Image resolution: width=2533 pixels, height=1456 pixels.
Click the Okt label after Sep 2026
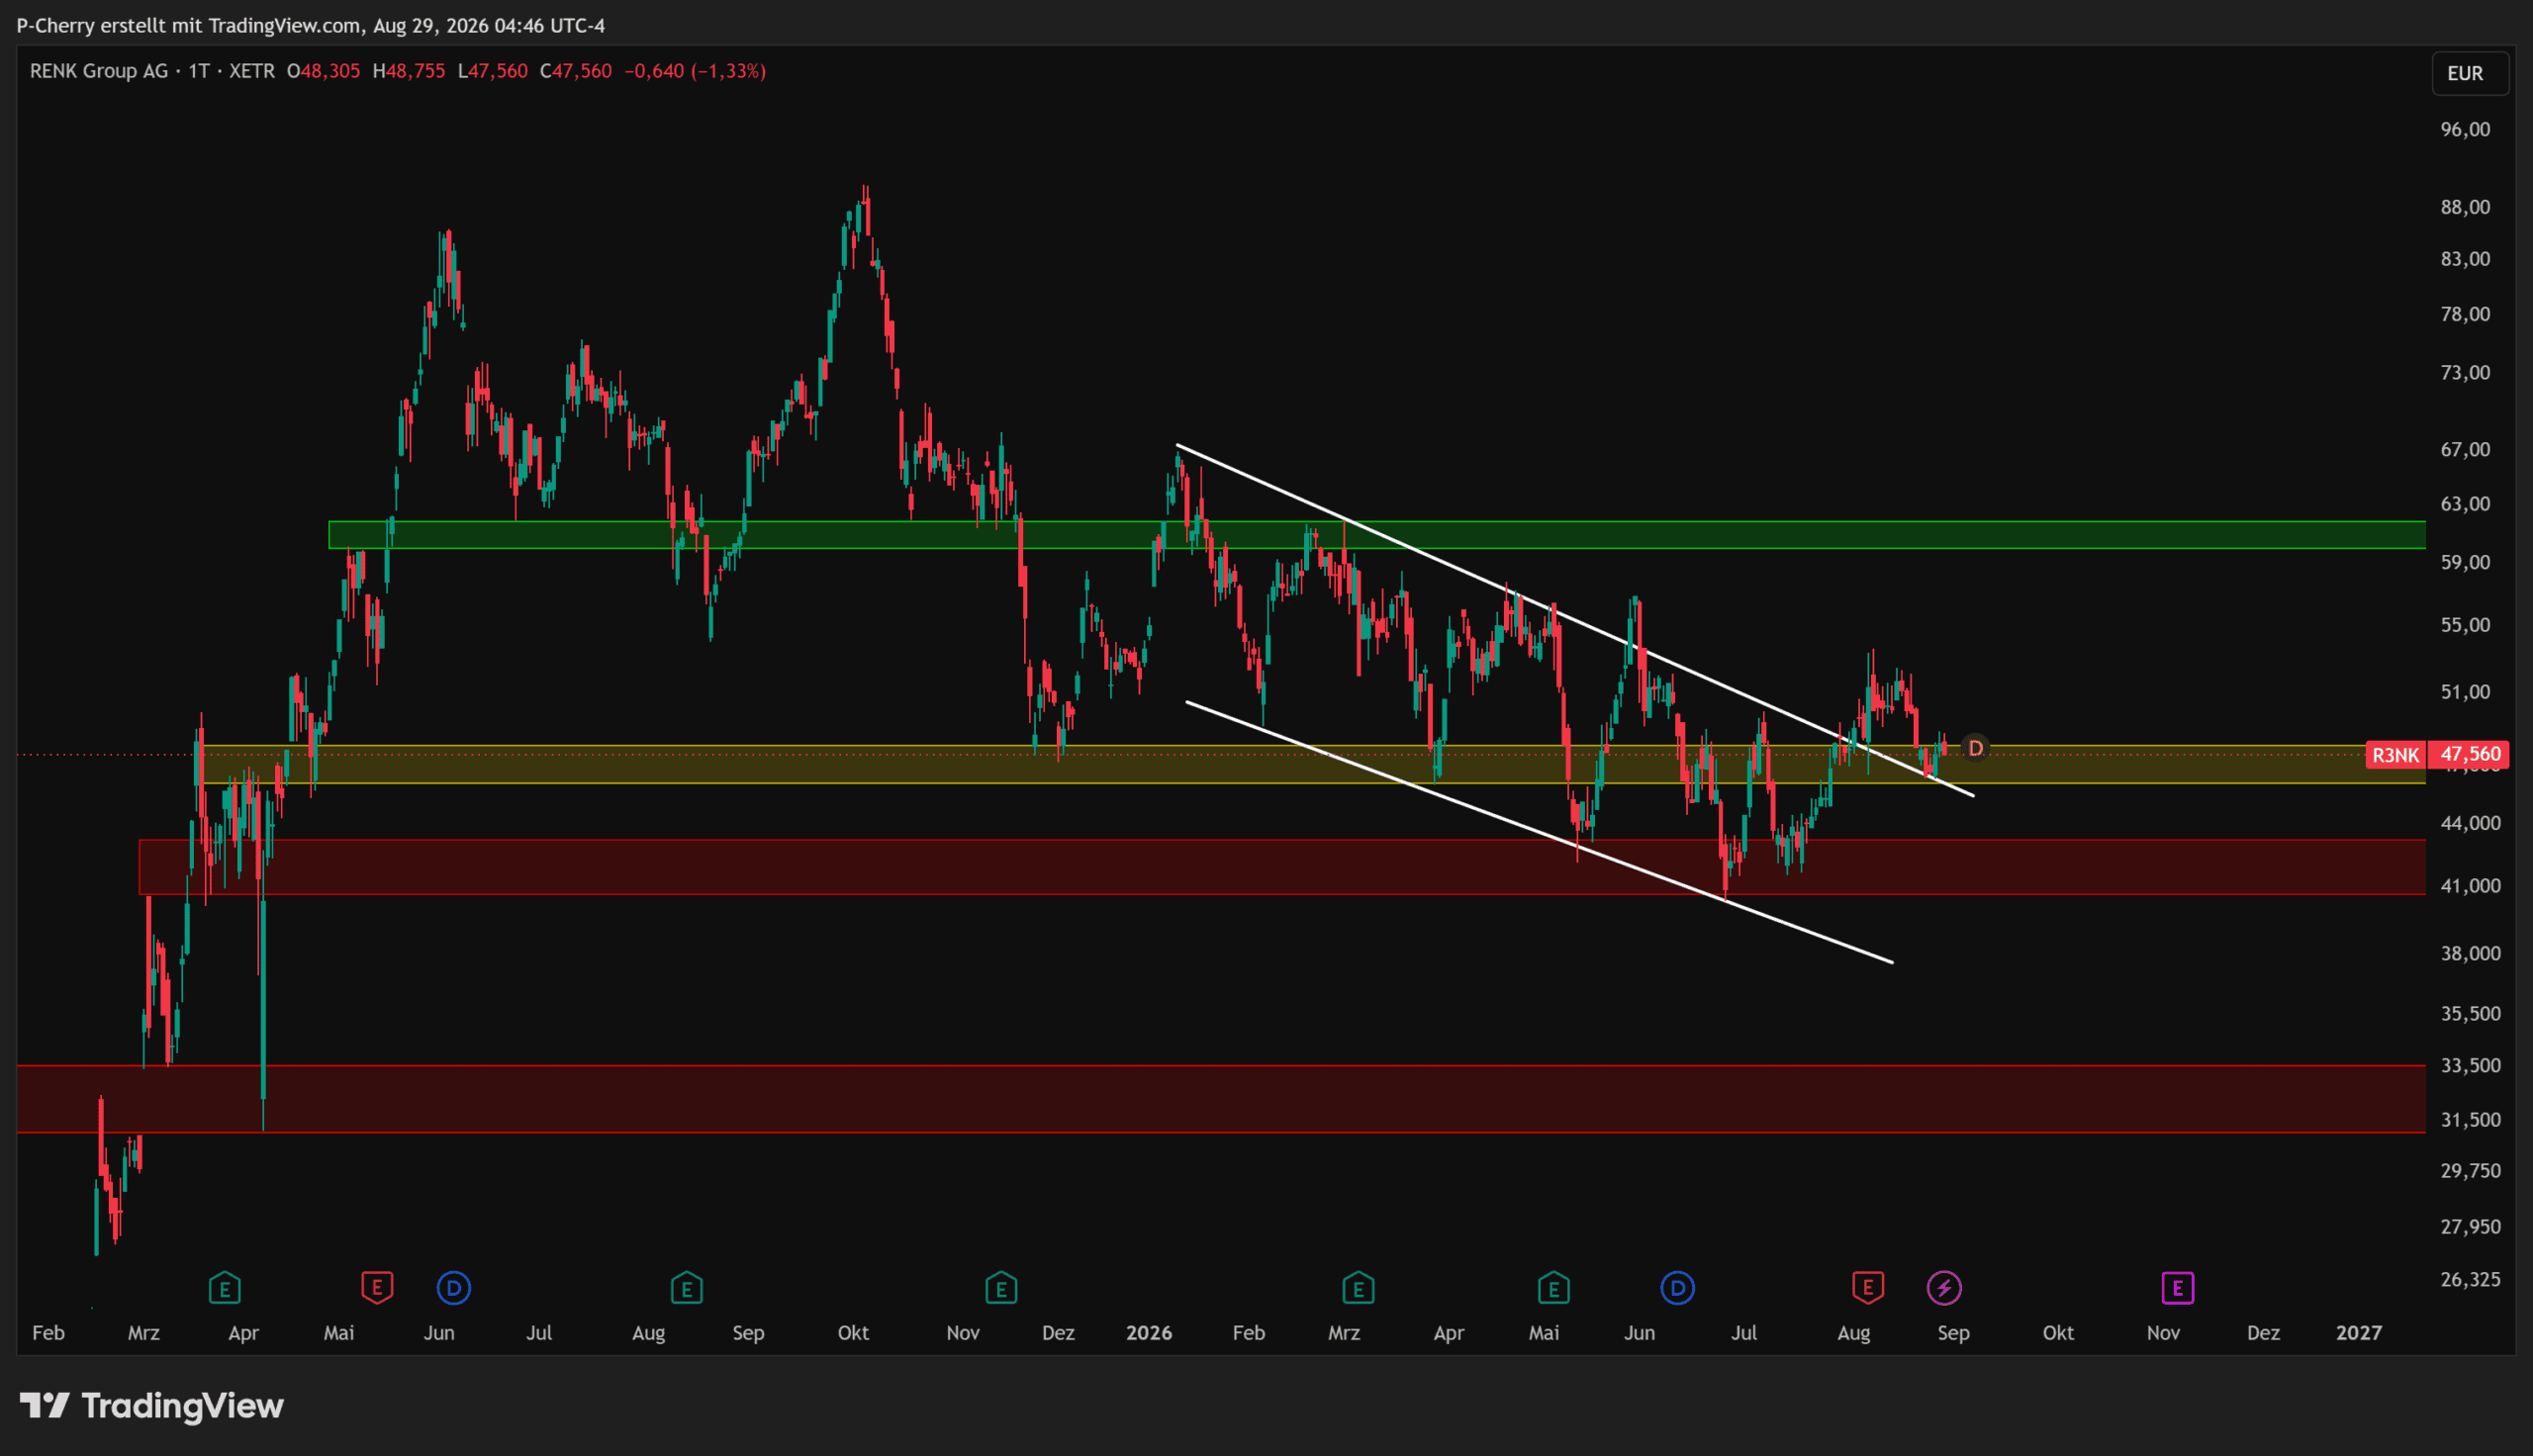[x=2058, y=1333]
